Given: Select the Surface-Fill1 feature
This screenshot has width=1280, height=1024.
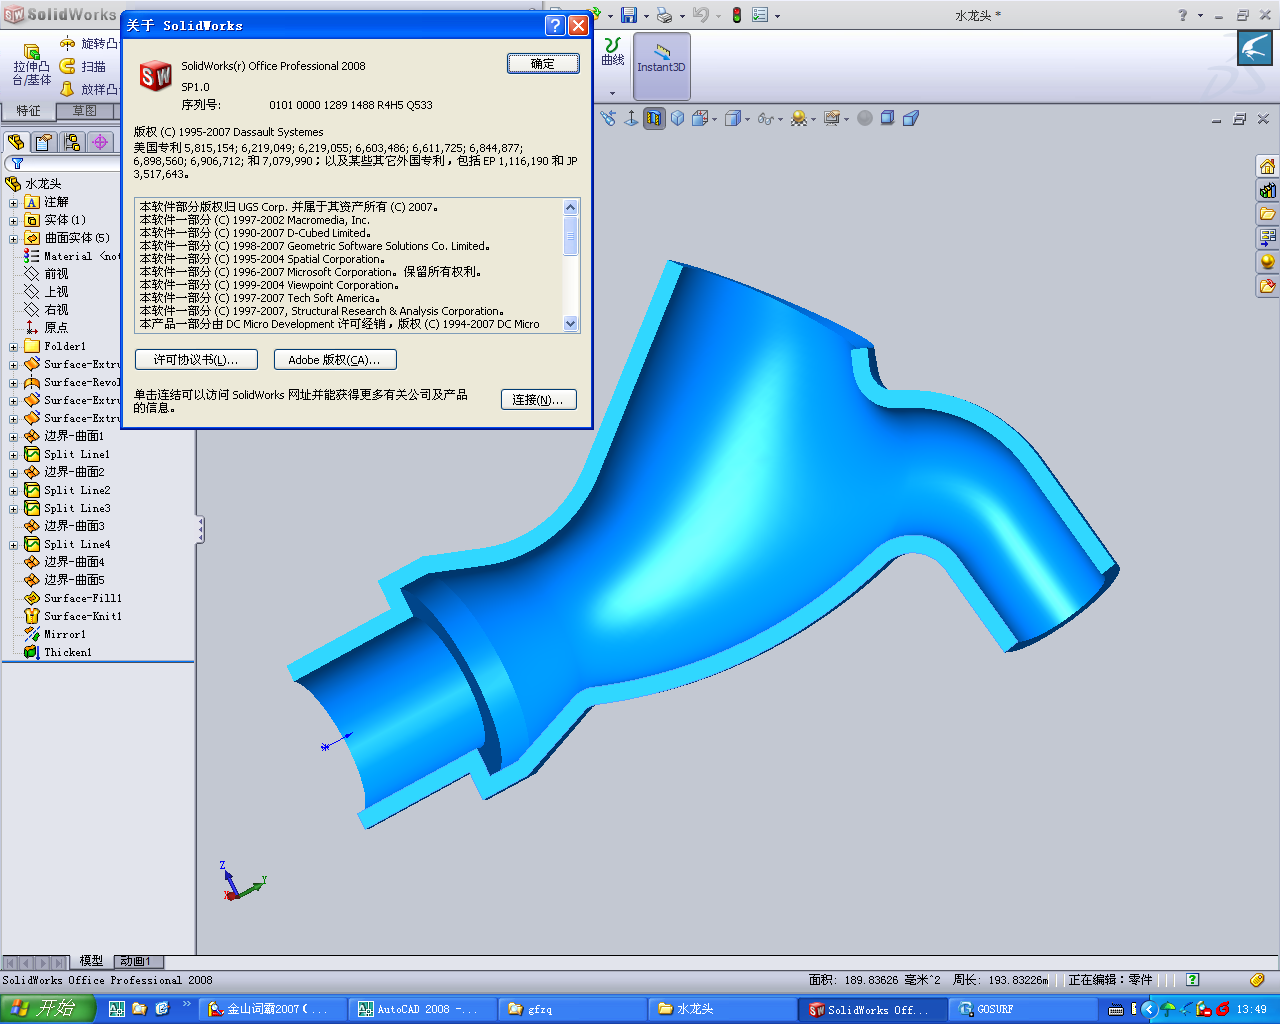Looking at the screenshot, I should pyautogui.click(x=73, y=598).
